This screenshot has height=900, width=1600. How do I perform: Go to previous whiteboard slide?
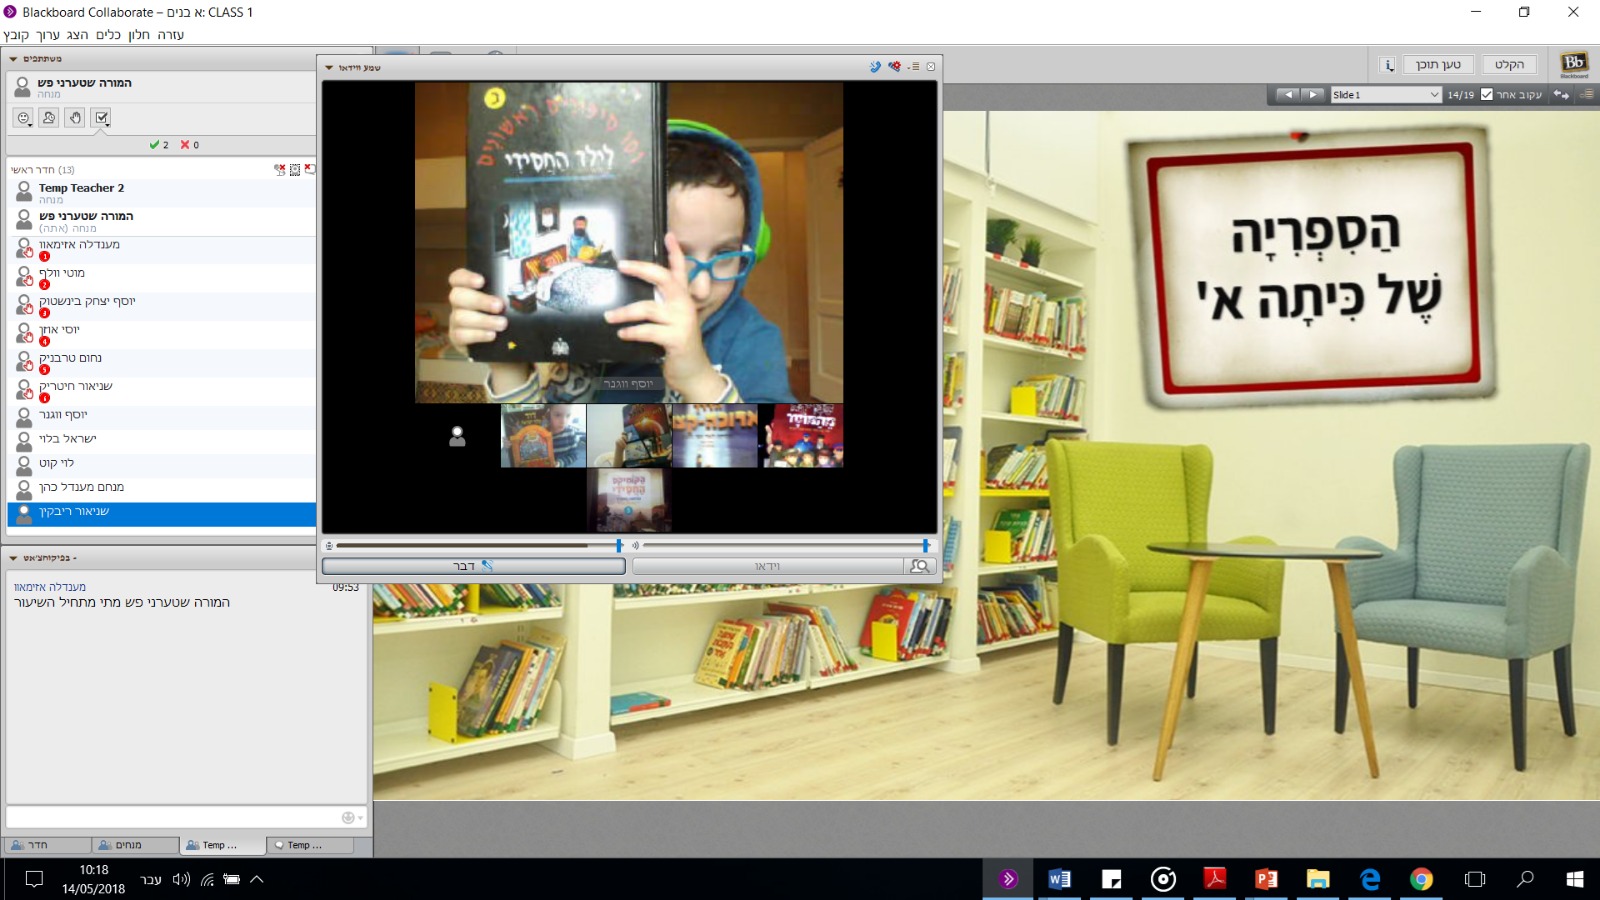coord(1288,95)
